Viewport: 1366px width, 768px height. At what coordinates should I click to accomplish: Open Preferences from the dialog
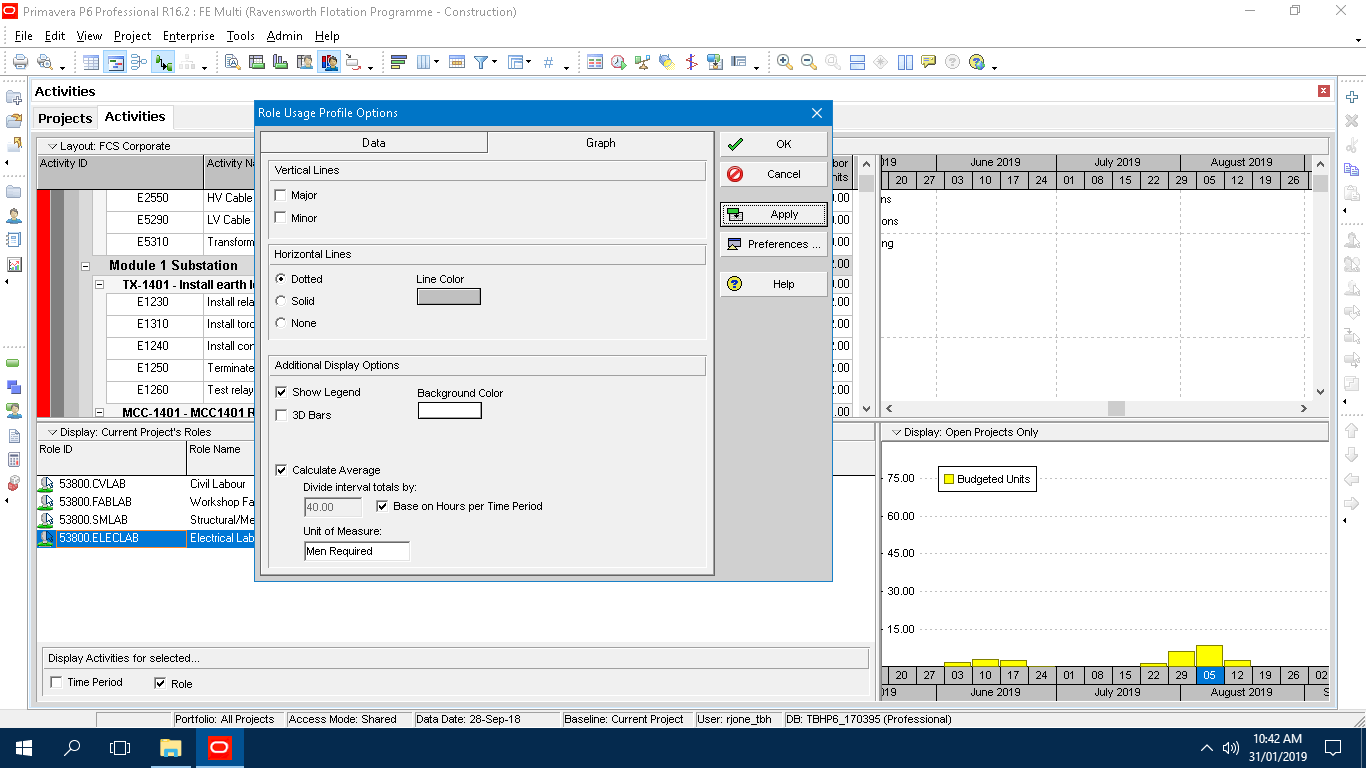774,244
